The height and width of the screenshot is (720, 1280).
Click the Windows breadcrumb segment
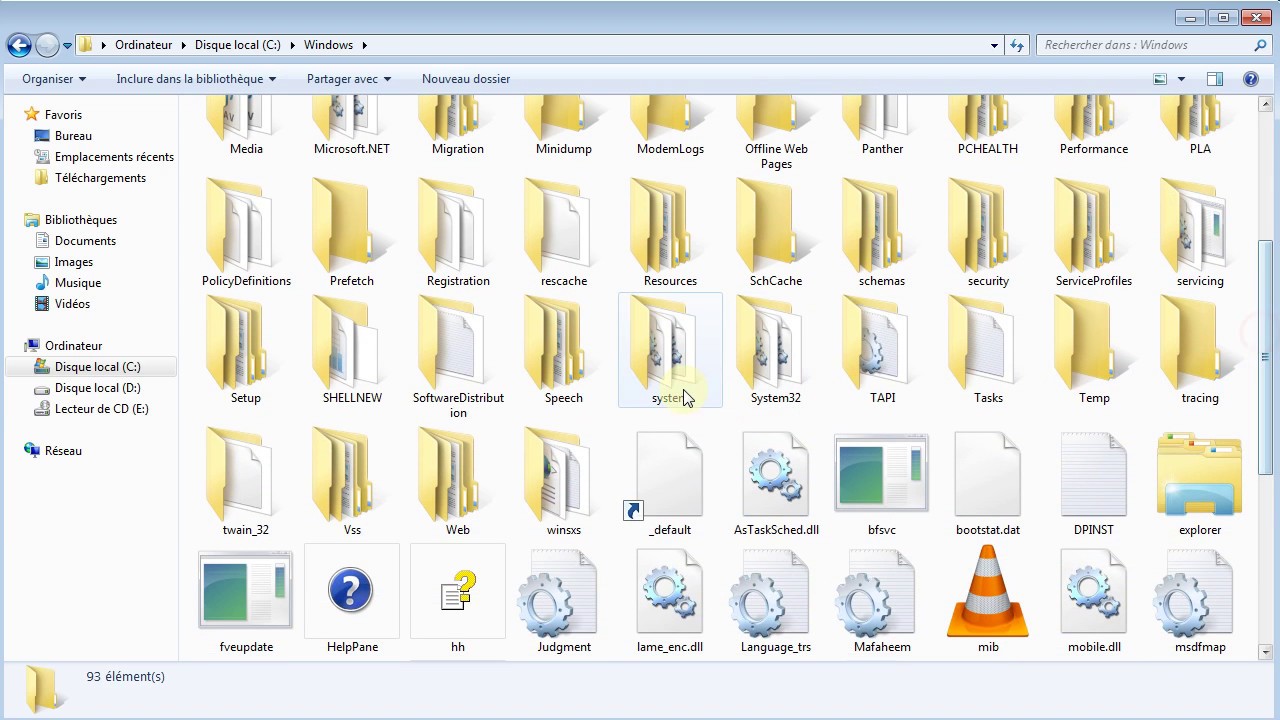(x=328, y=45)
